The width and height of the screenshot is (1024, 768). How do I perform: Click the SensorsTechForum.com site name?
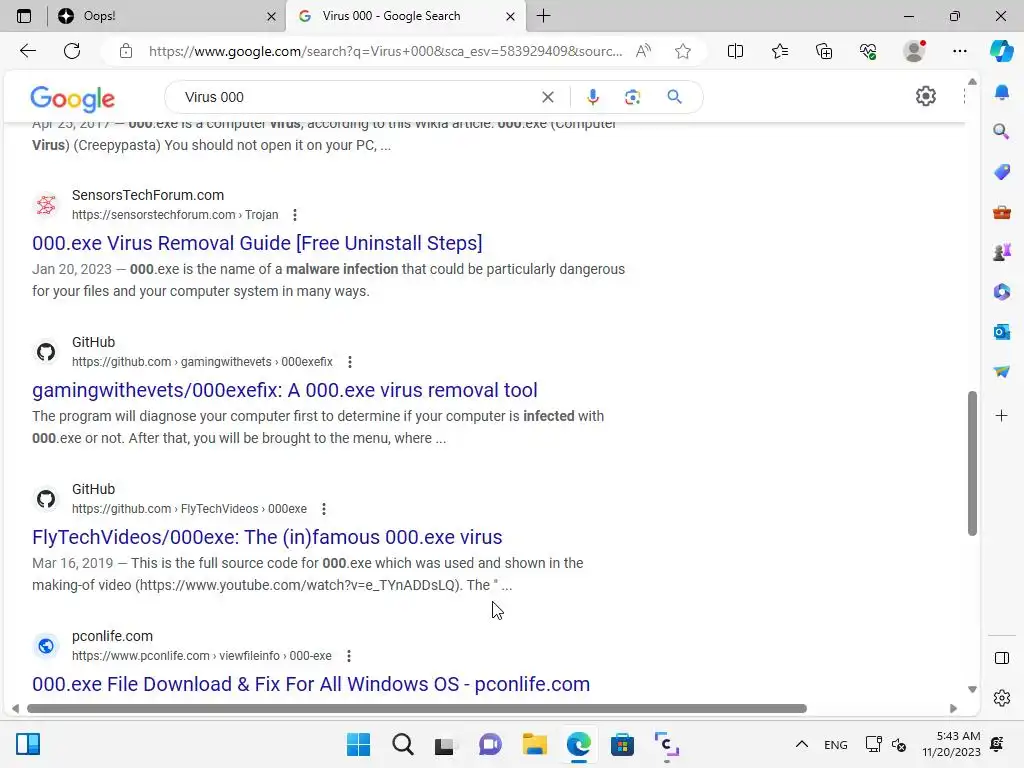[x=148, y=195]
